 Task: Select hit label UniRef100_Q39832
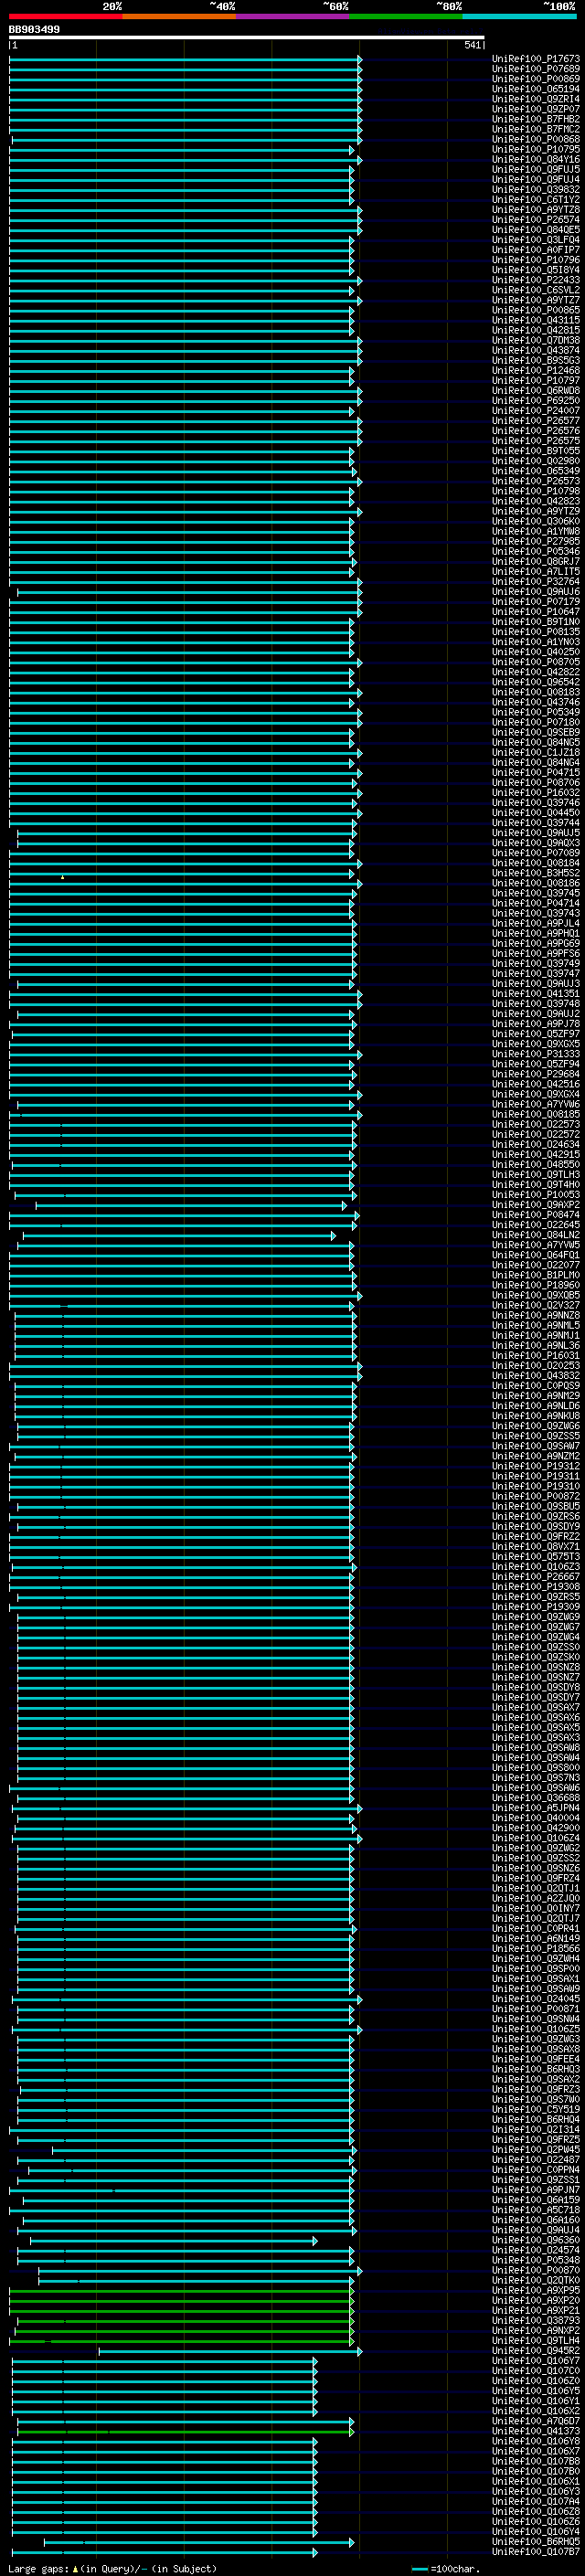pyautogui.click(x=536, y=190)
